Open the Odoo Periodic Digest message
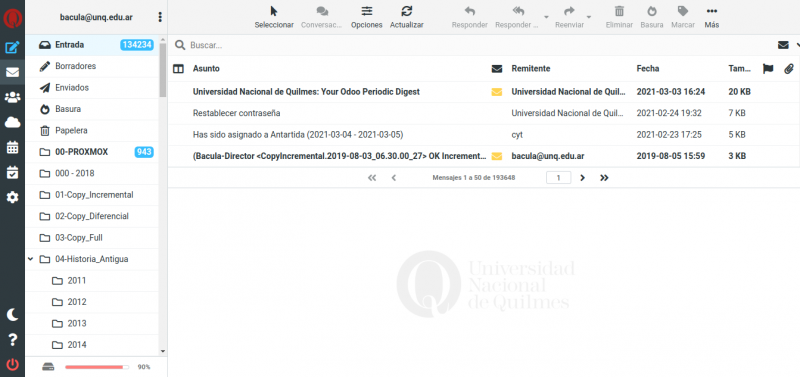Viewport: 800px width, 377px height. click(306, 92)
